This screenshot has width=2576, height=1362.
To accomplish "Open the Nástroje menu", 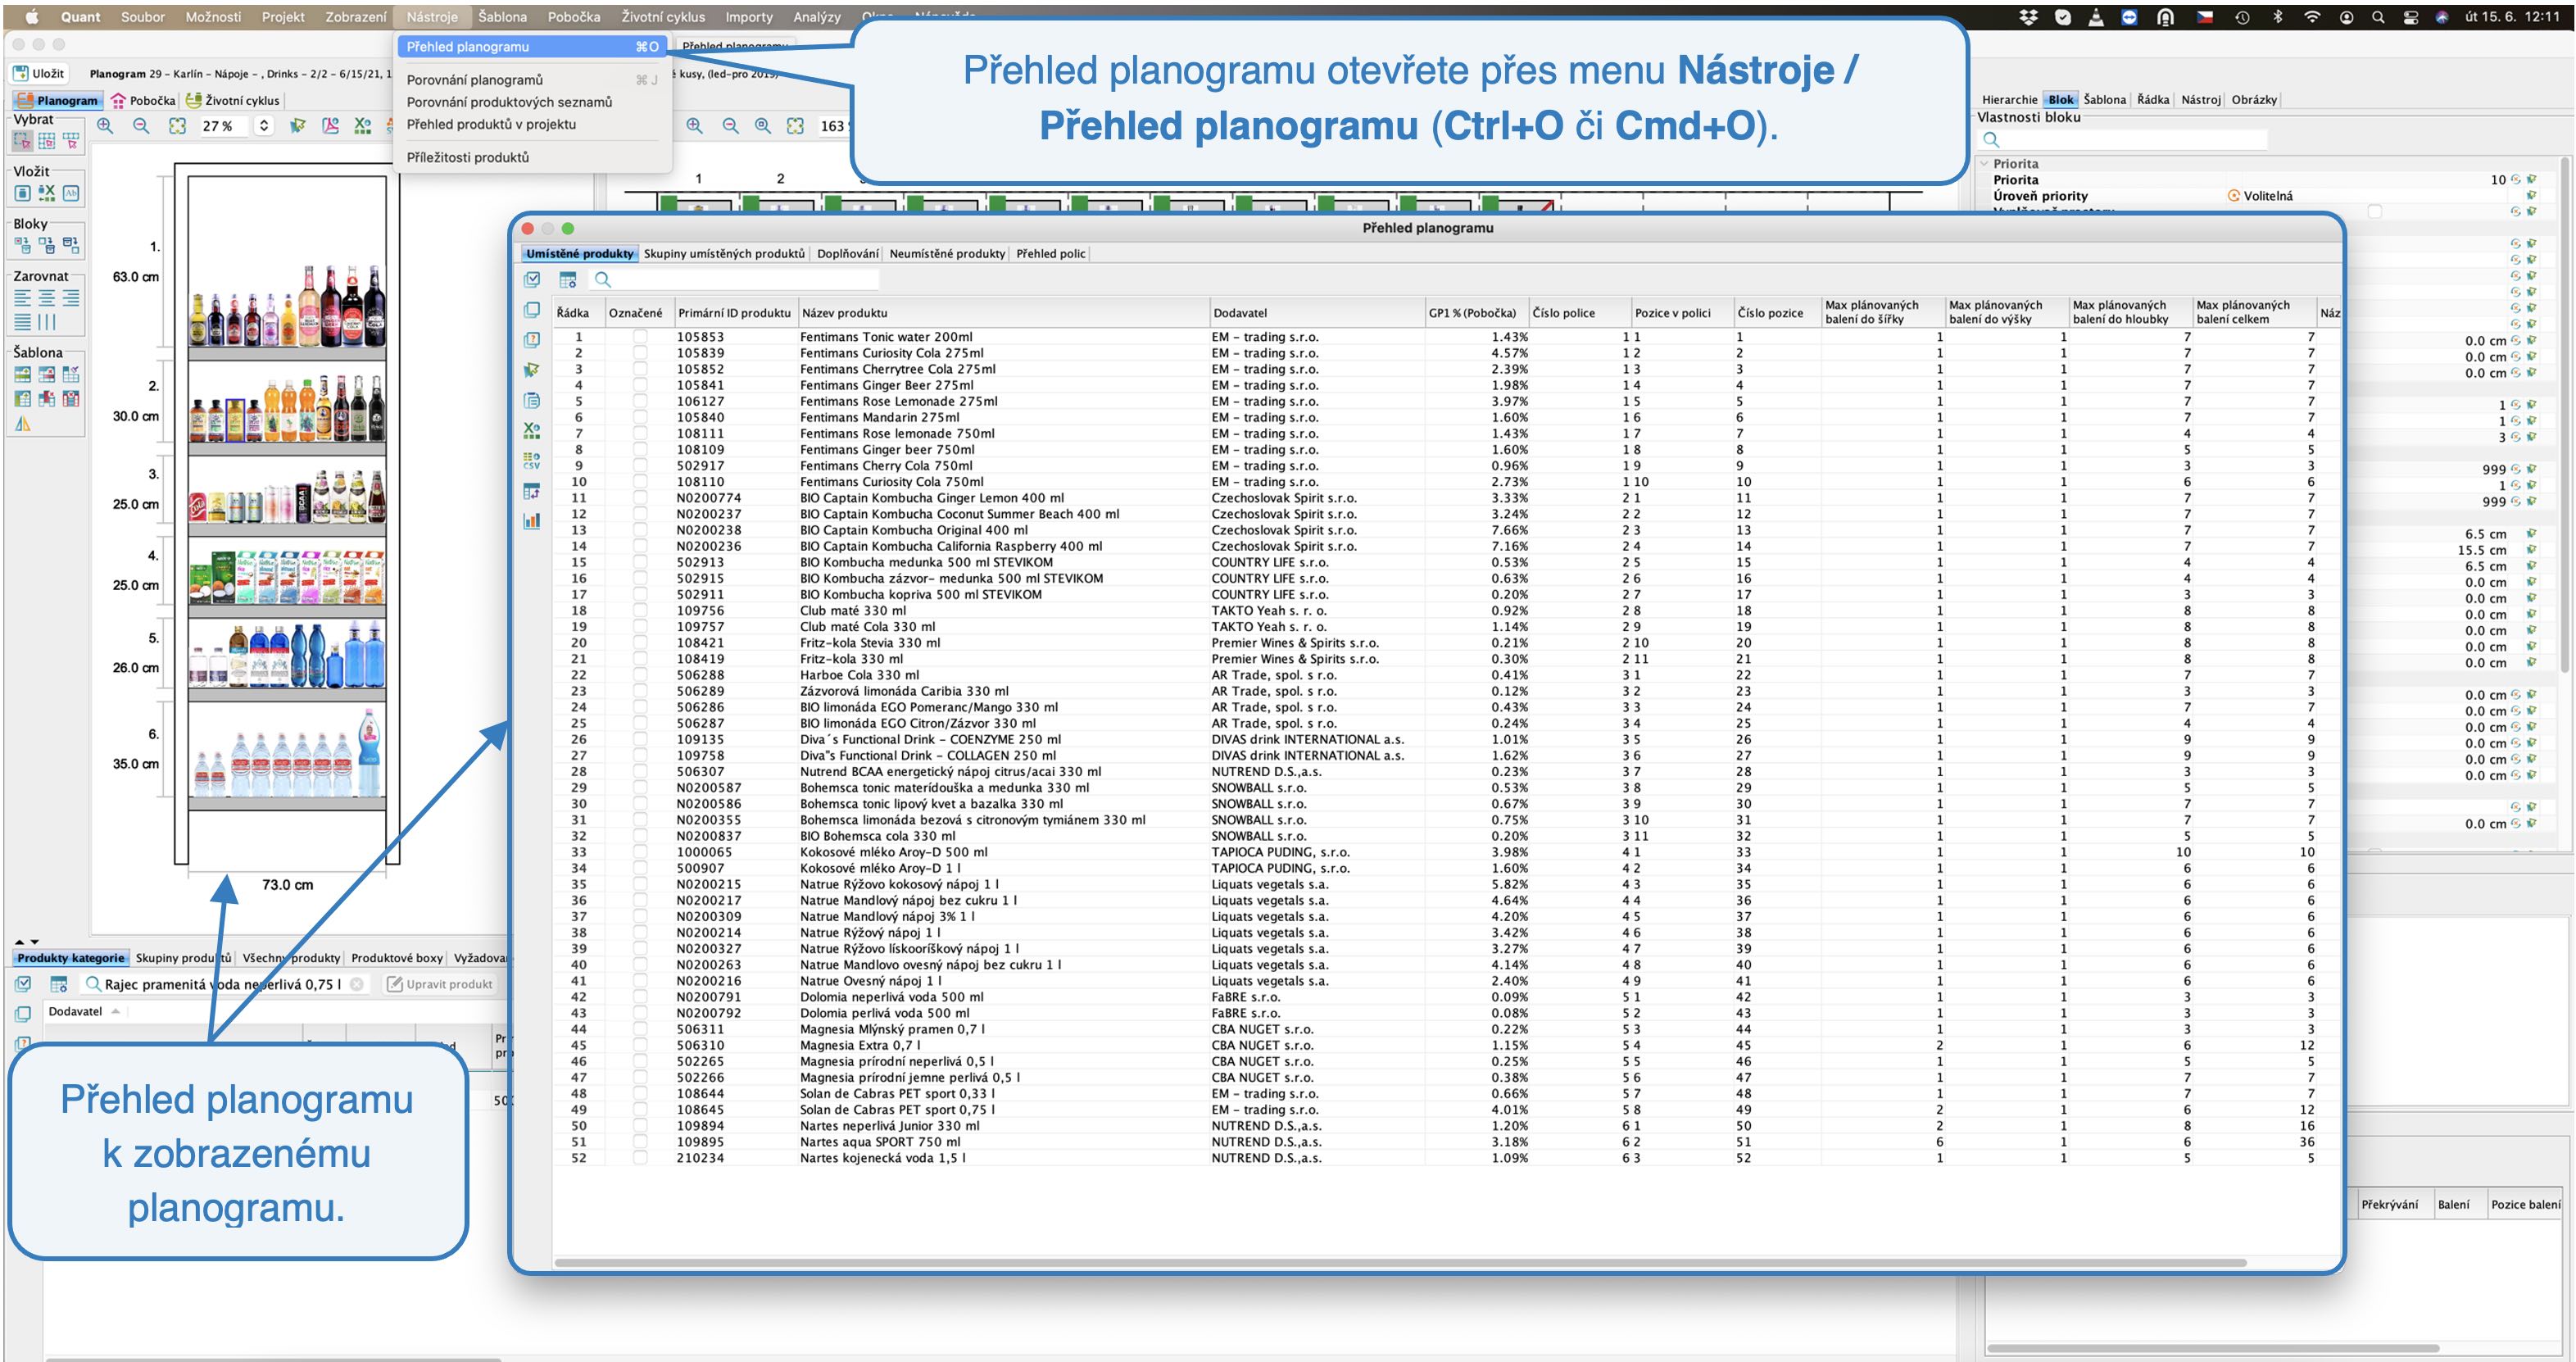I will click(432, 16).
